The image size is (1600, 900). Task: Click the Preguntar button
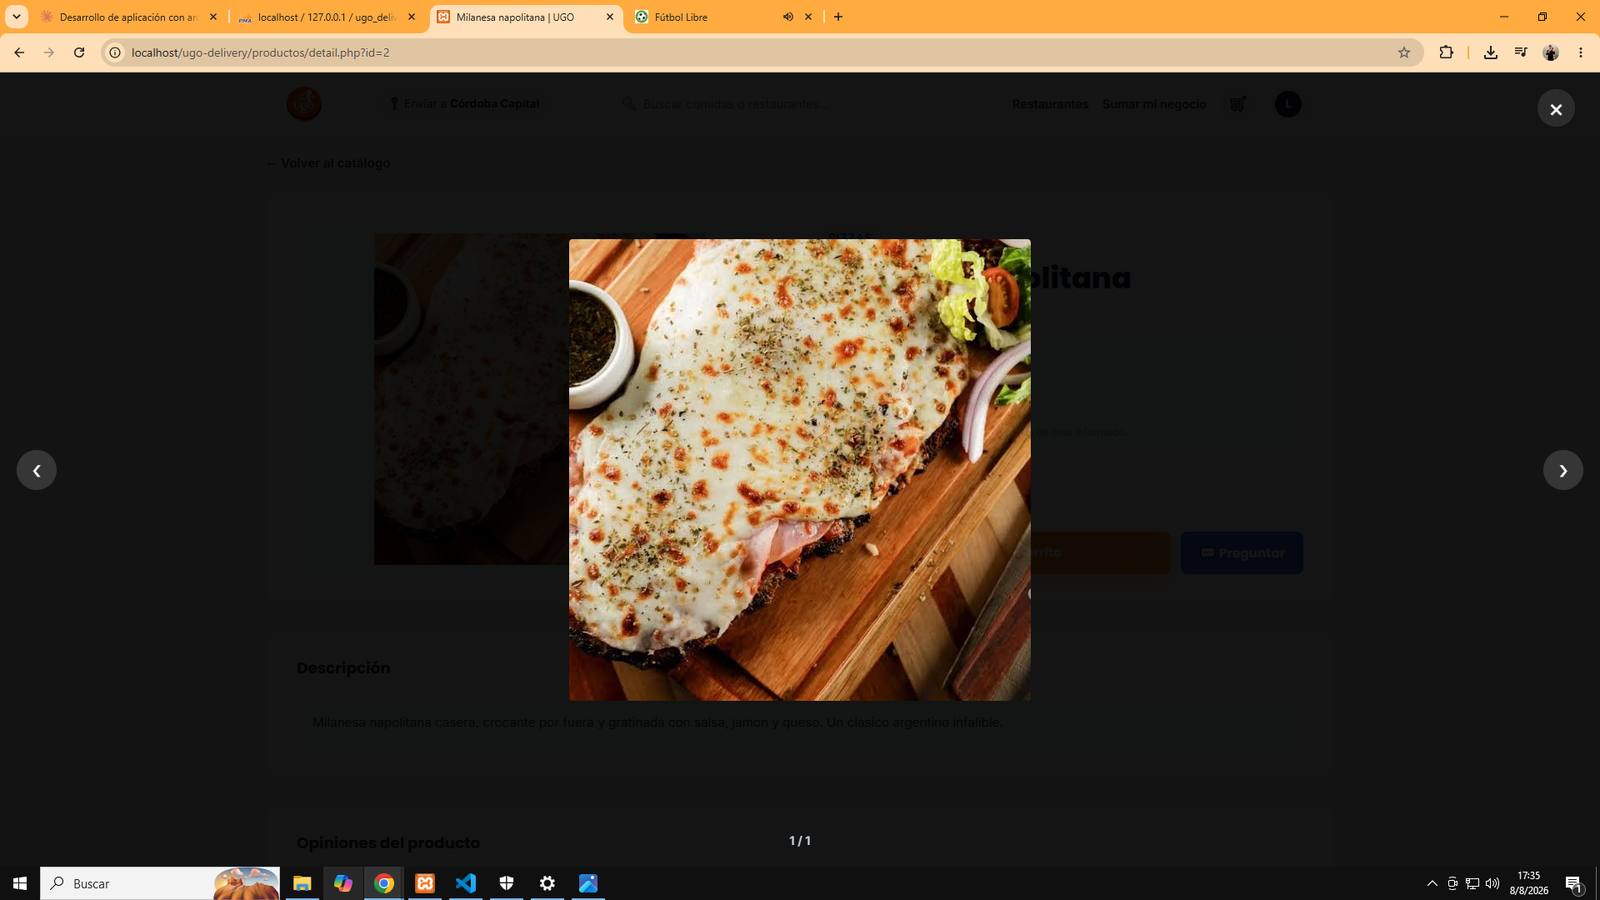coord(1242,553)
